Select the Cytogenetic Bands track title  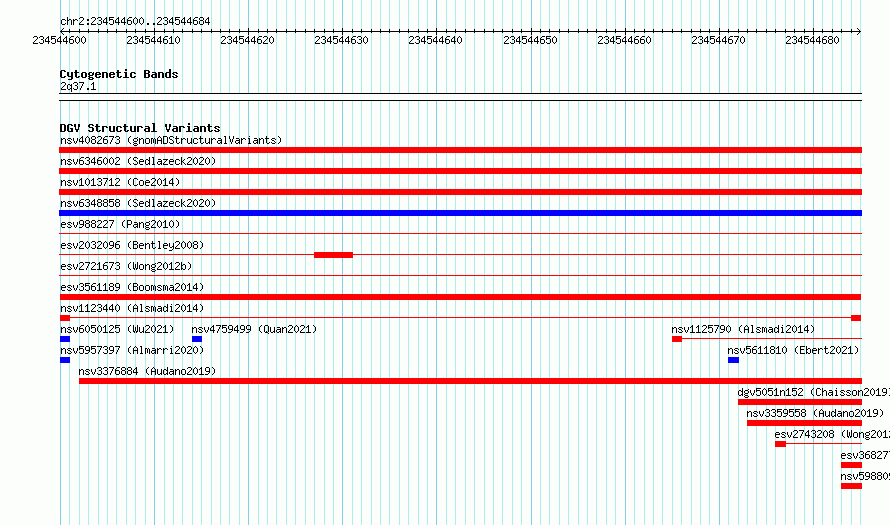coord(119,74)
